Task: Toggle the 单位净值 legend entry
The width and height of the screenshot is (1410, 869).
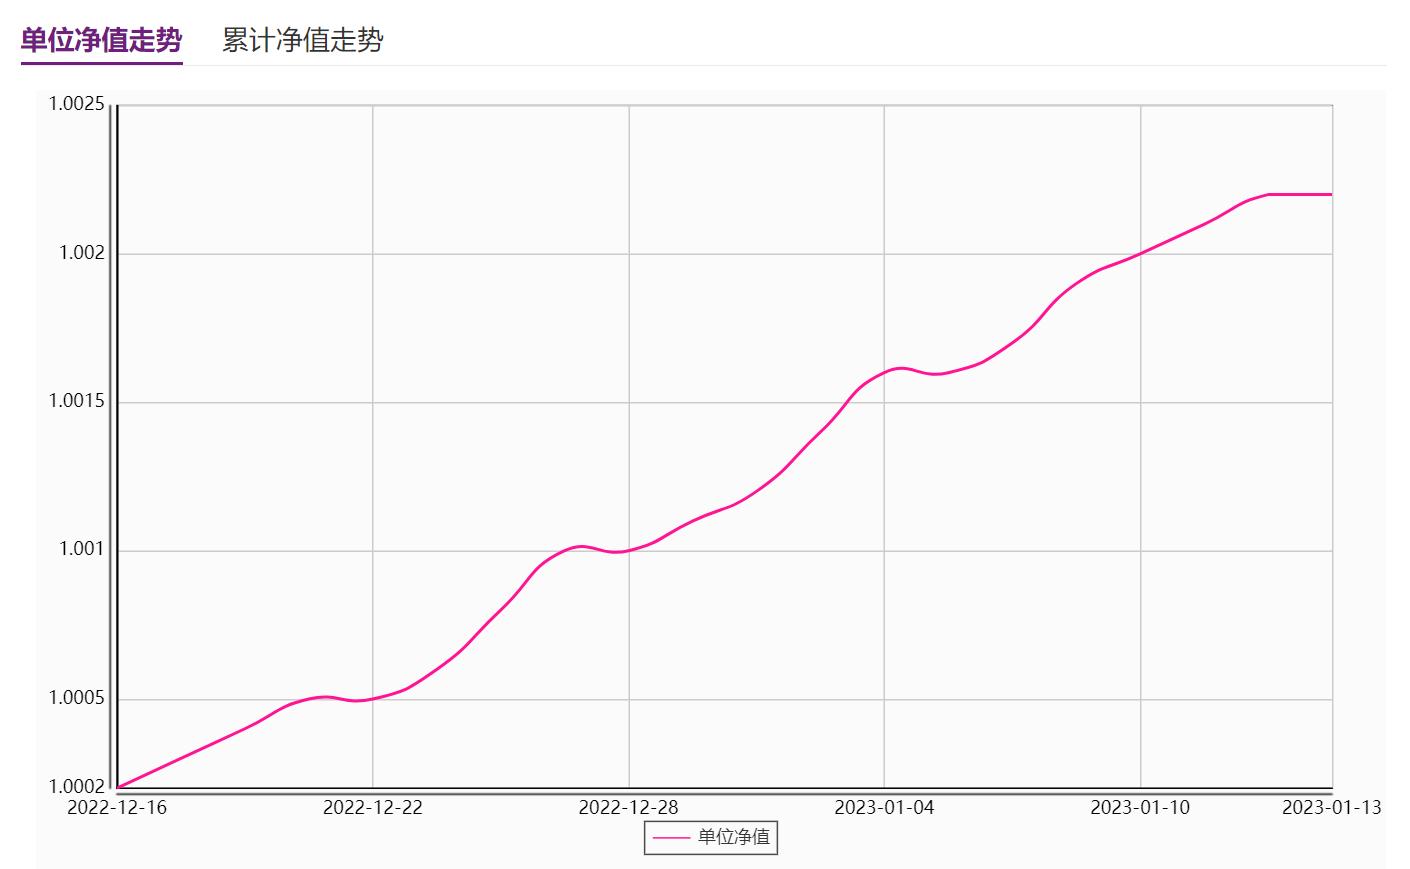Action: [x=711, y=837]
